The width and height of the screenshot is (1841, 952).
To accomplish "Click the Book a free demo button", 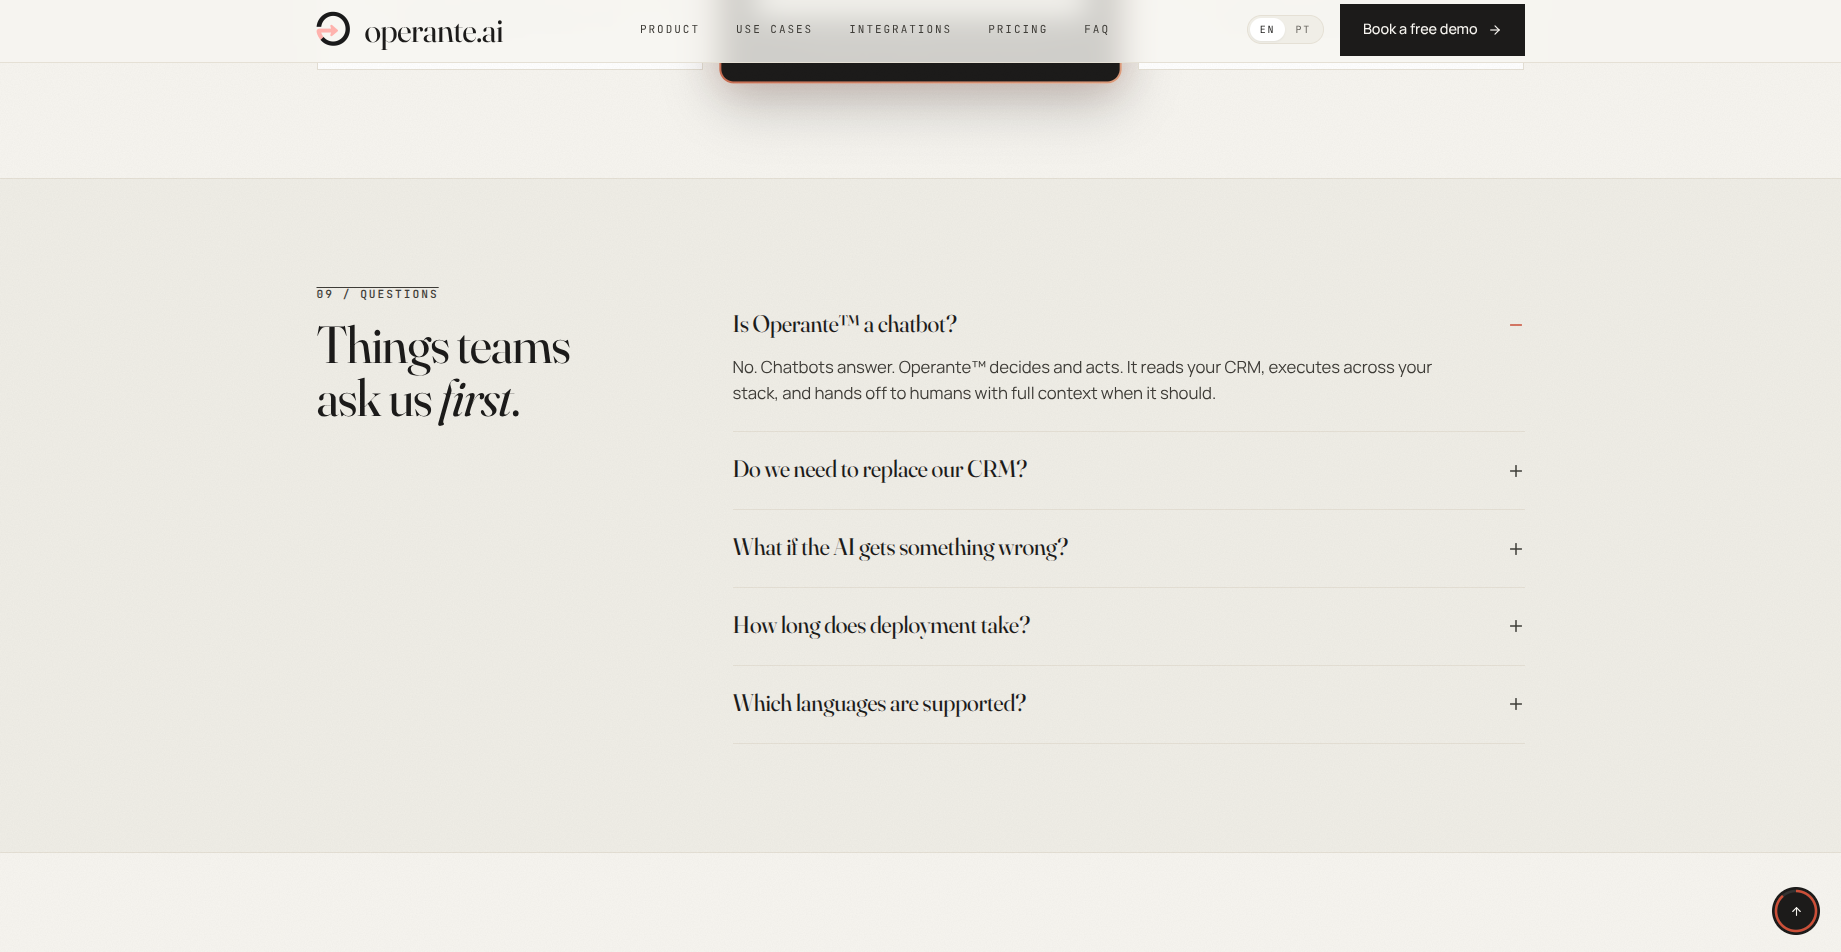I will click(x=1432, y=30).
